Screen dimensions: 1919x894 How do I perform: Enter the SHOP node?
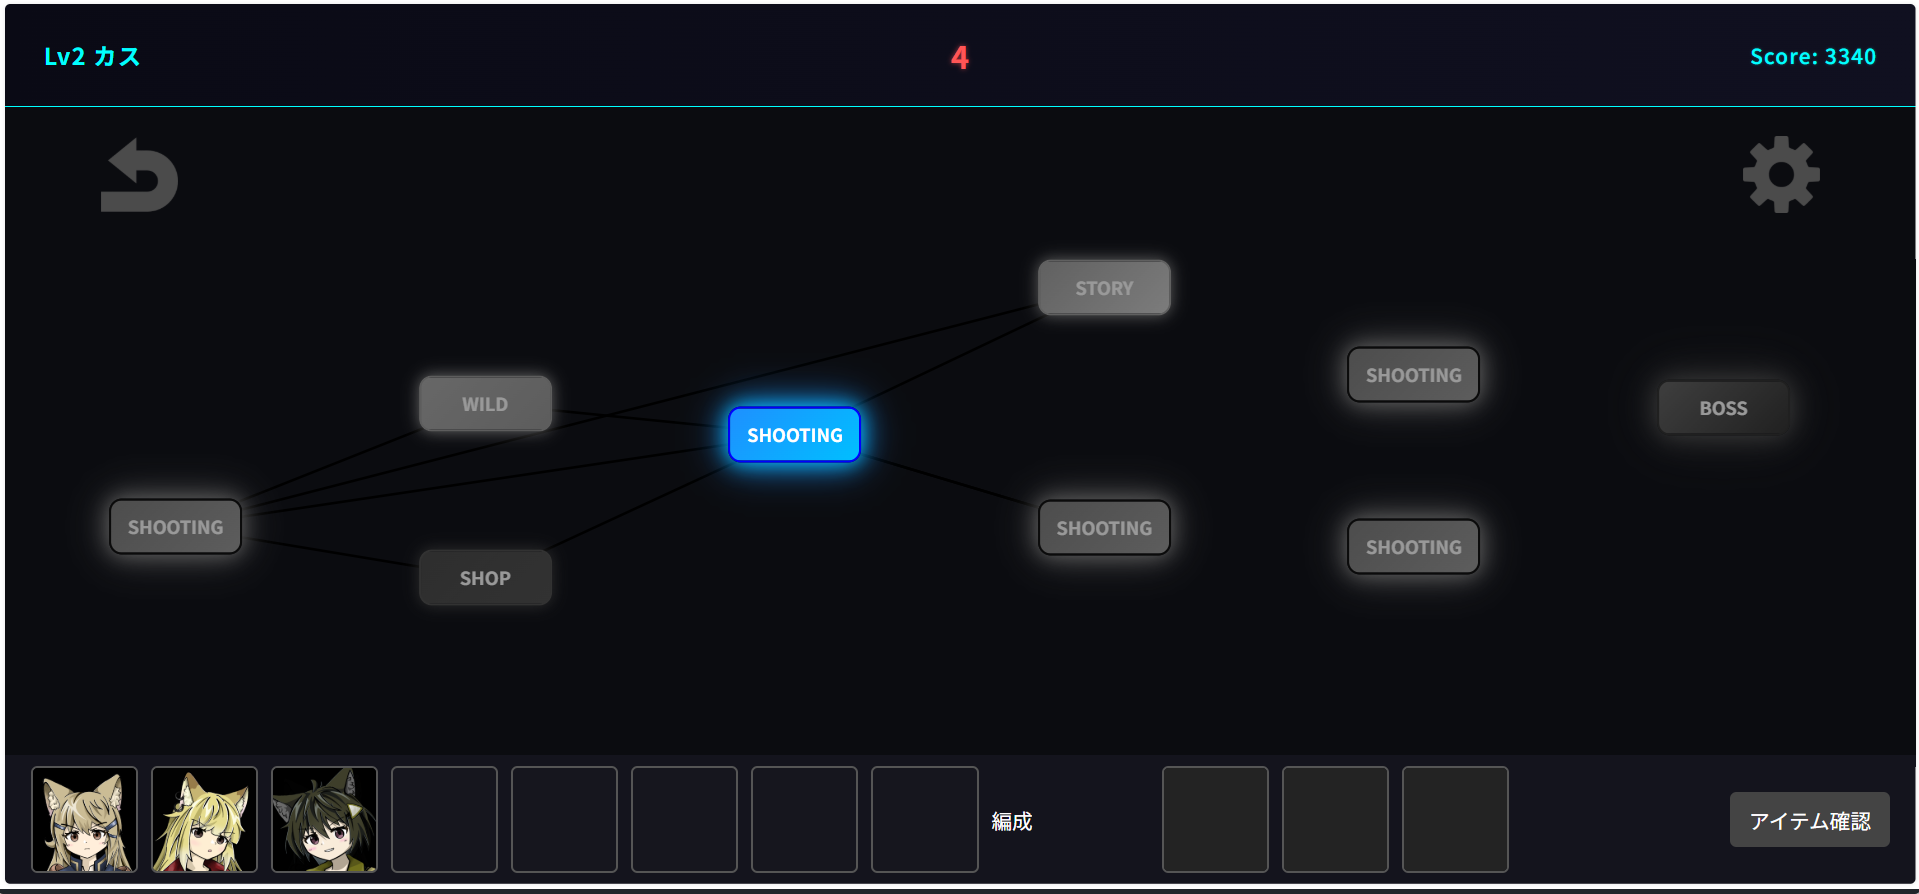click(x=485, y=578)
